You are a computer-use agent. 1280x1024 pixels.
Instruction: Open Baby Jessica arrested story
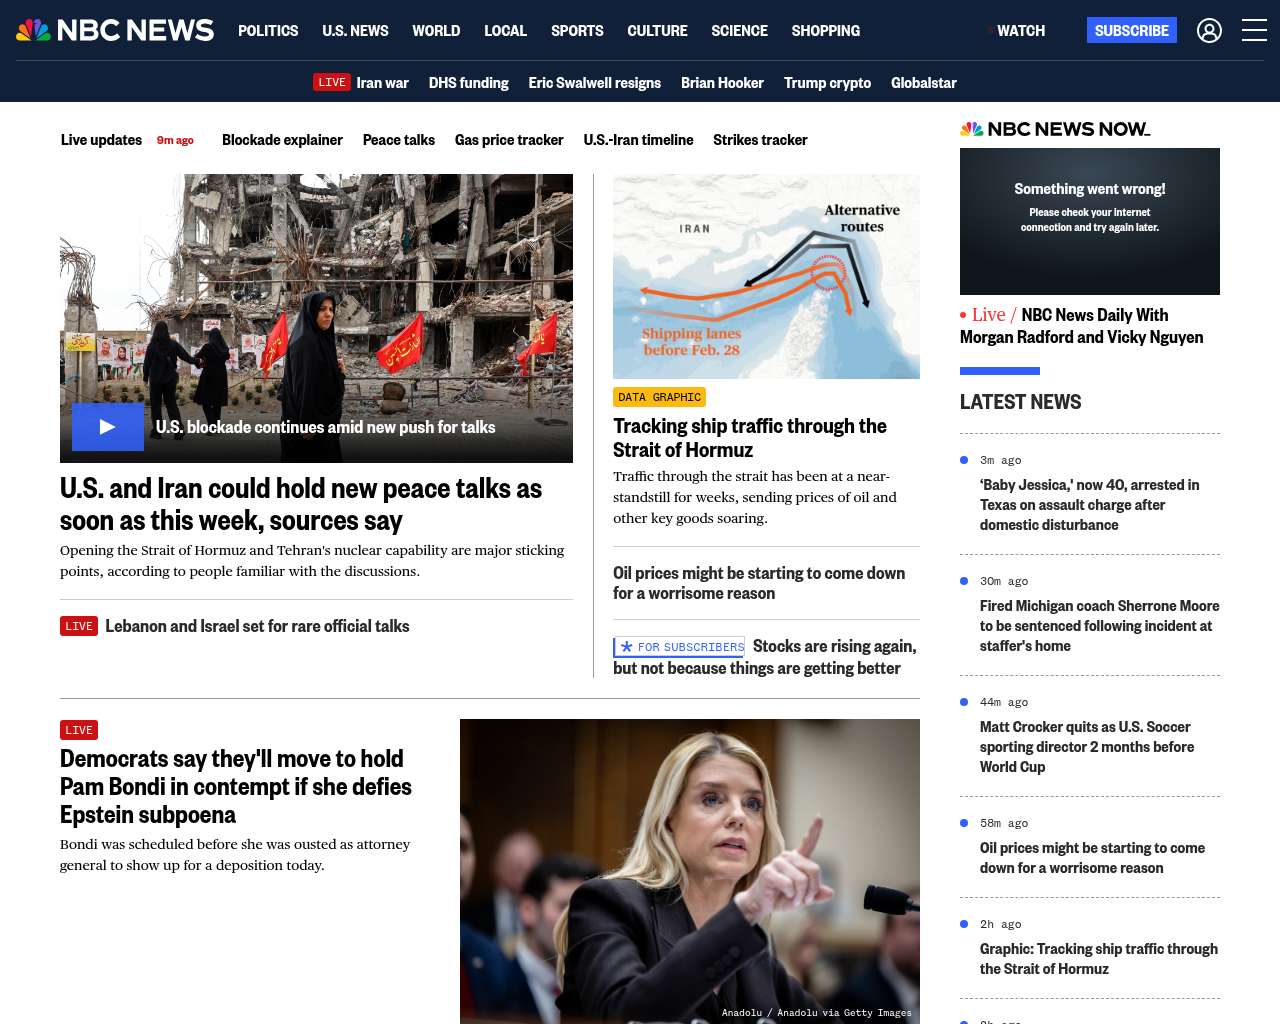1090,505
